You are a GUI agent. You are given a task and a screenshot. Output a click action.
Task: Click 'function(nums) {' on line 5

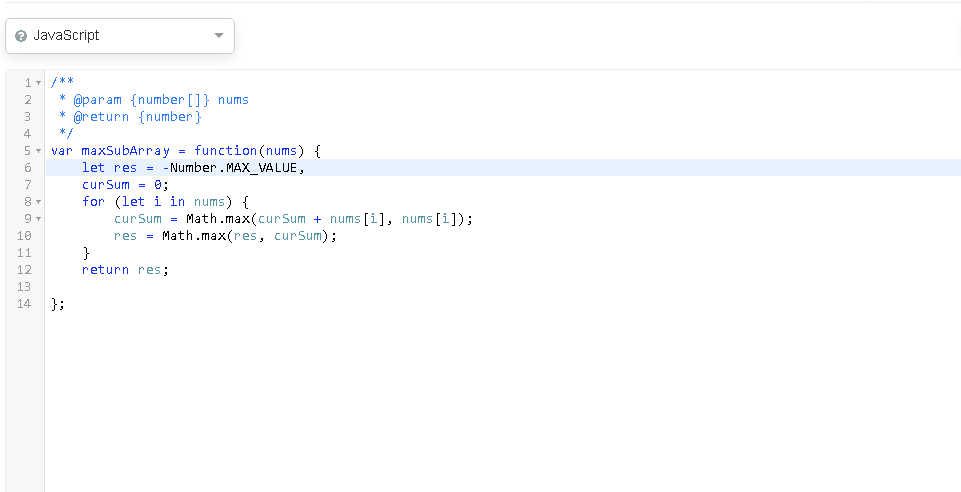257,151
